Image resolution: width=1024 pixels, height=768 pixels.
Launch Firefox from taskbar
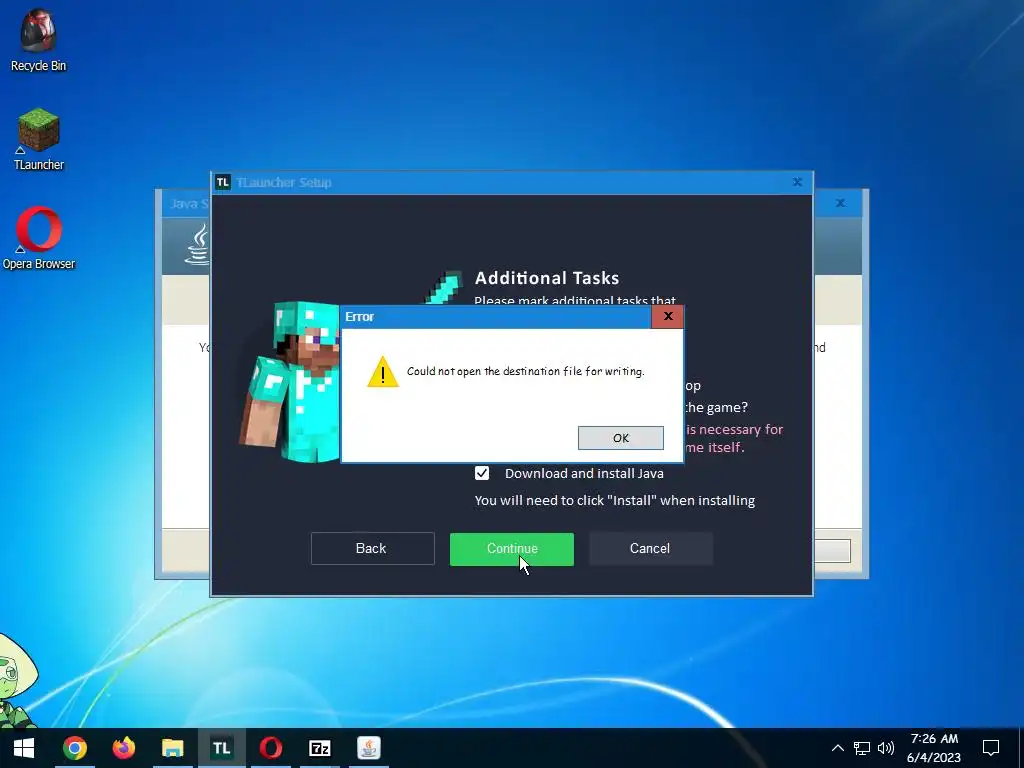pyautogui.click(x=123, y=748)
